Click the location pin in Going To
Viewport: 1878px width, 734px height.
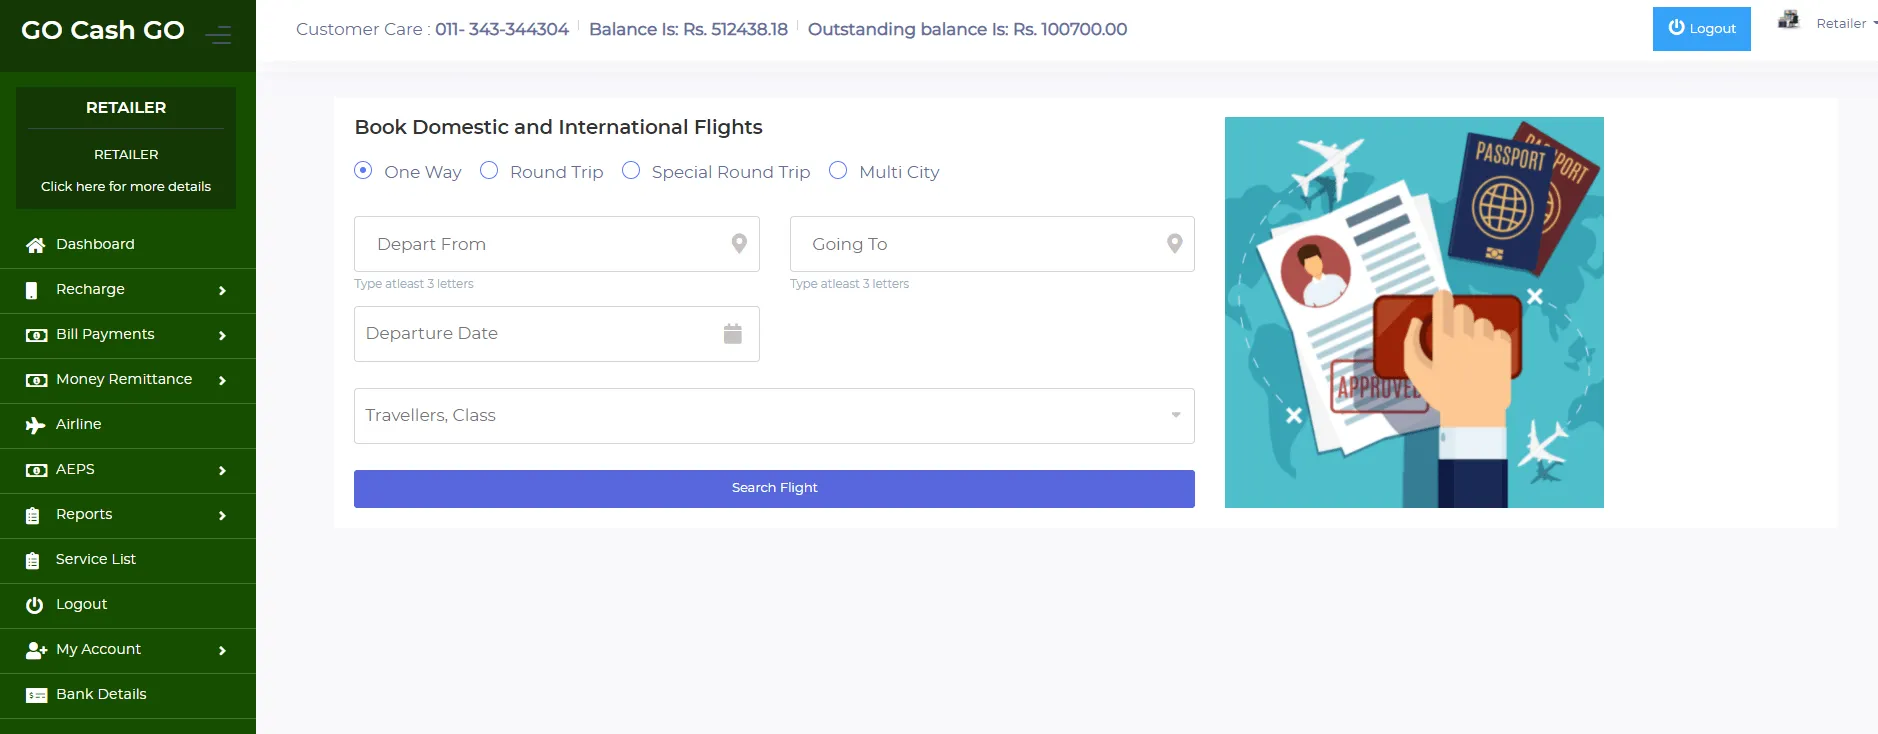tap(1175, 244)
